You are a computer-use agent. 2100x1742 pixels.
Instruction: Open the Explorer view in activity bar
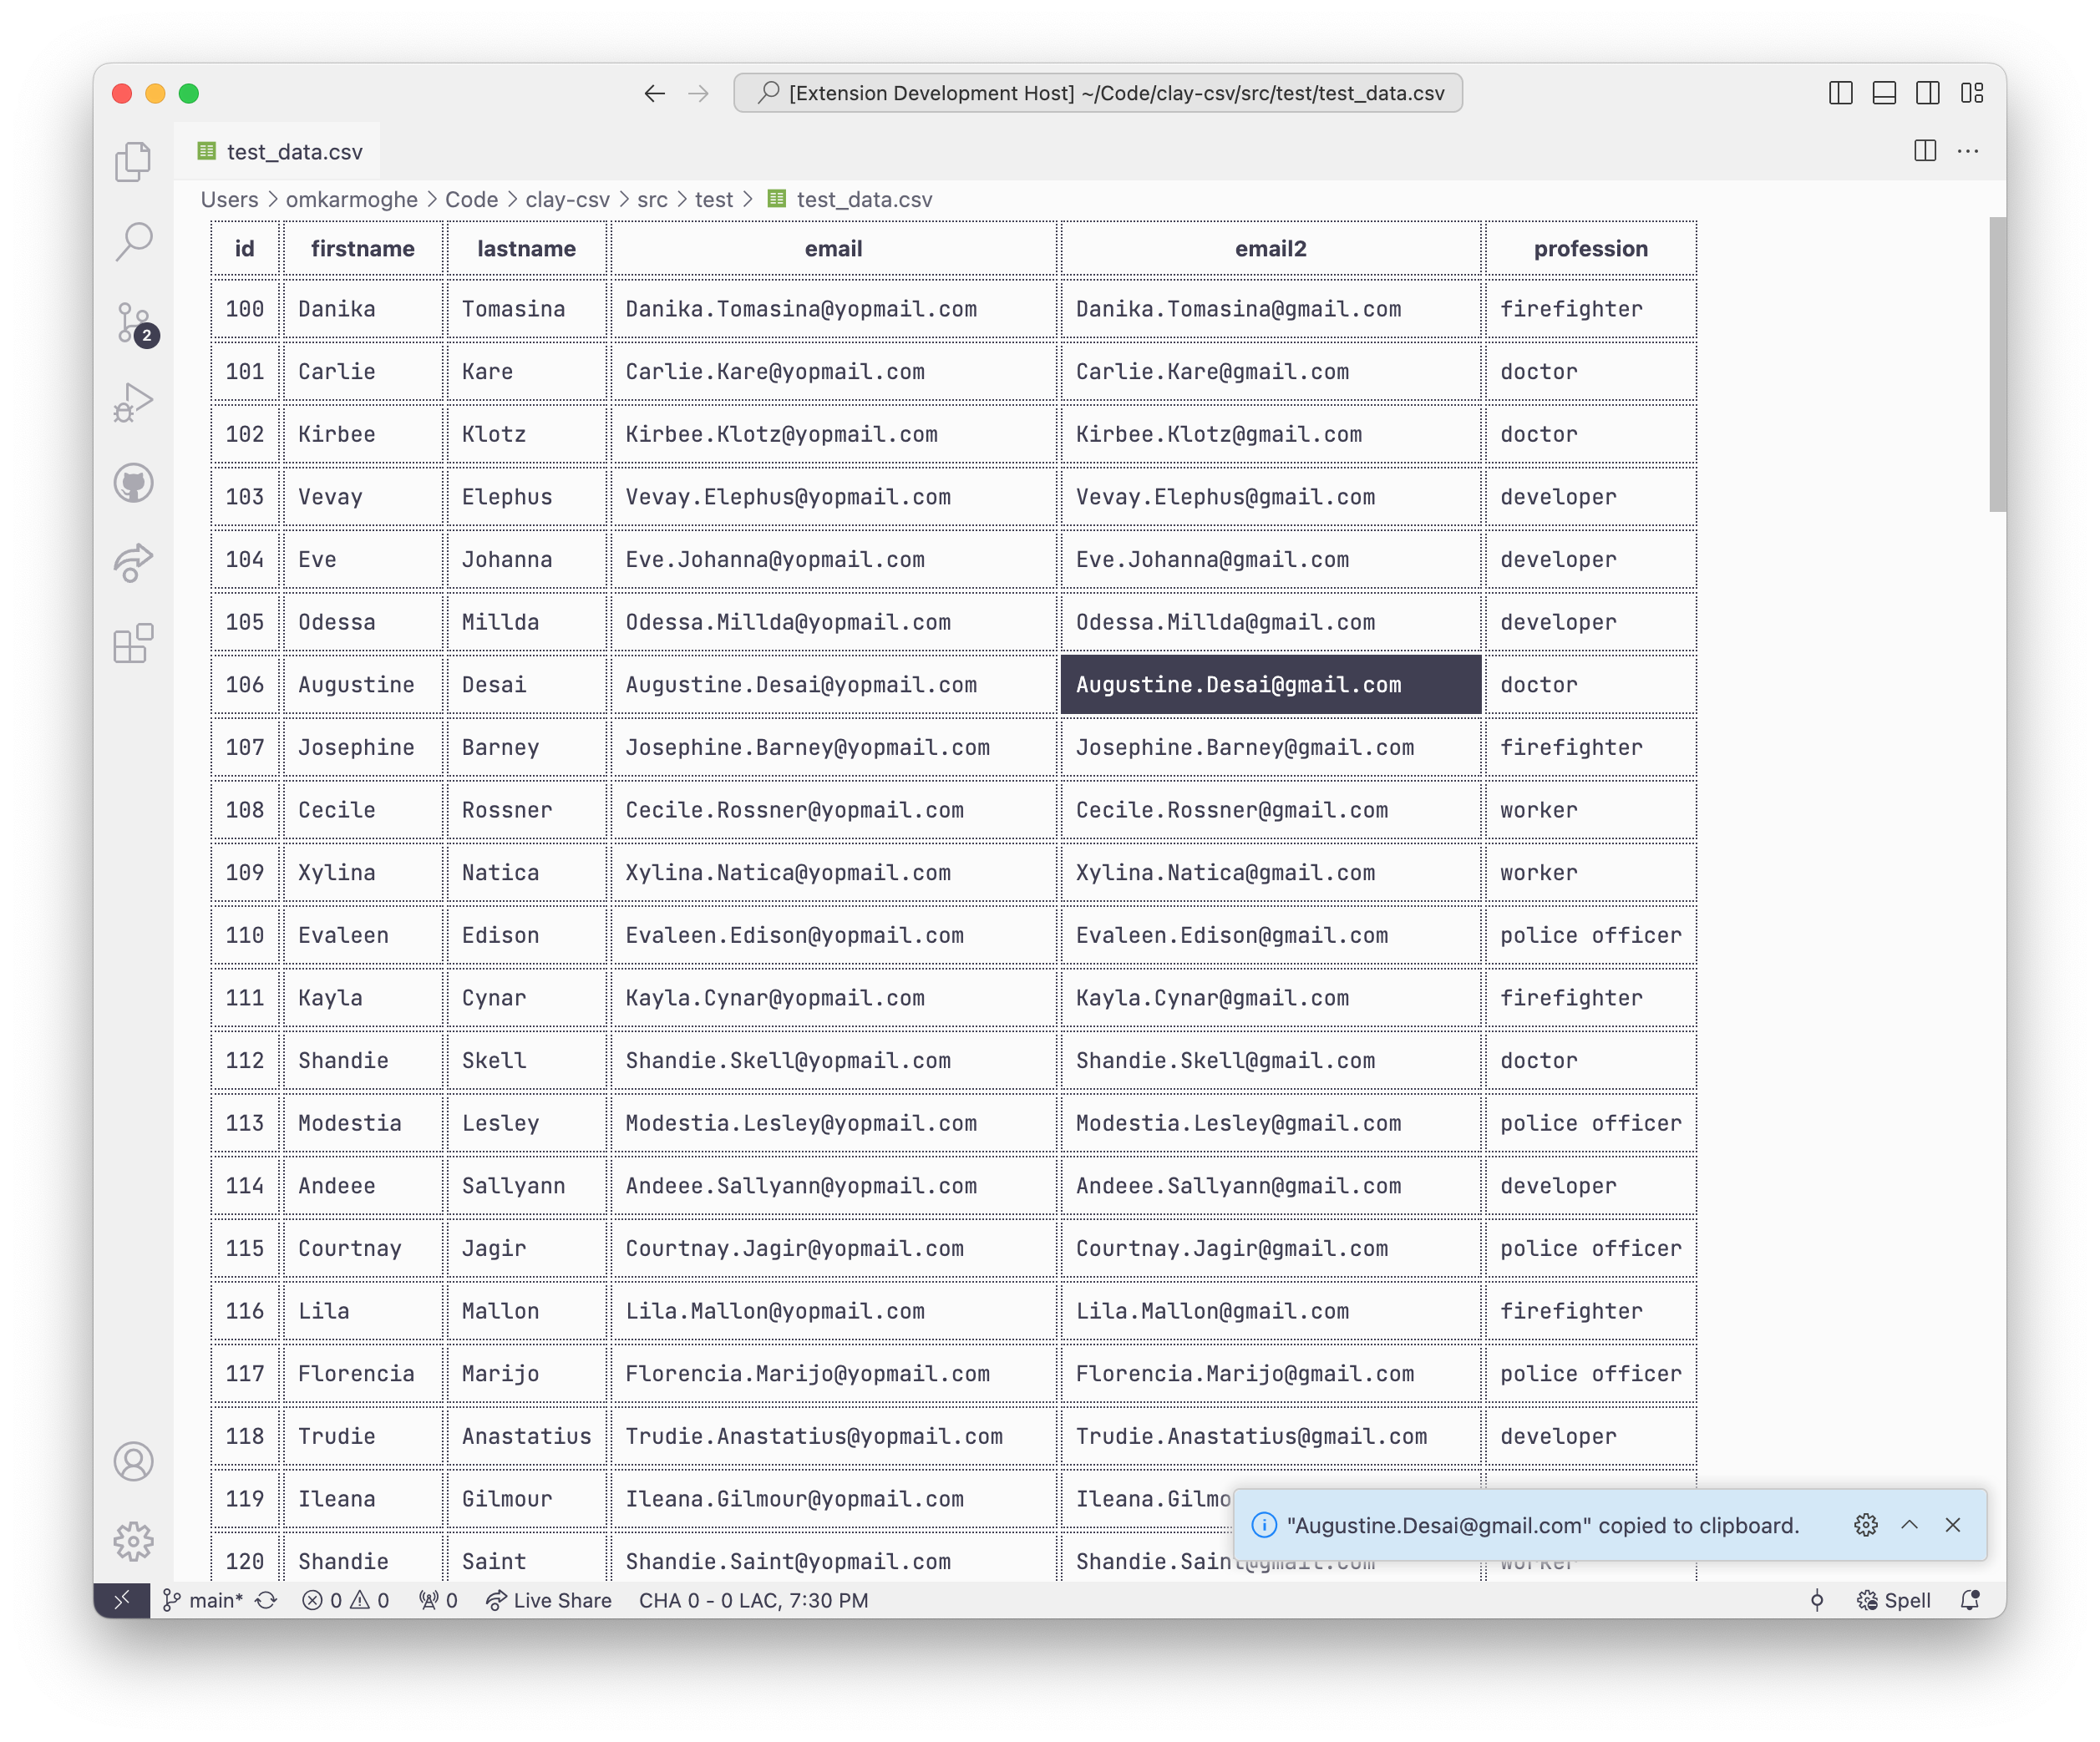pos(133,162)
